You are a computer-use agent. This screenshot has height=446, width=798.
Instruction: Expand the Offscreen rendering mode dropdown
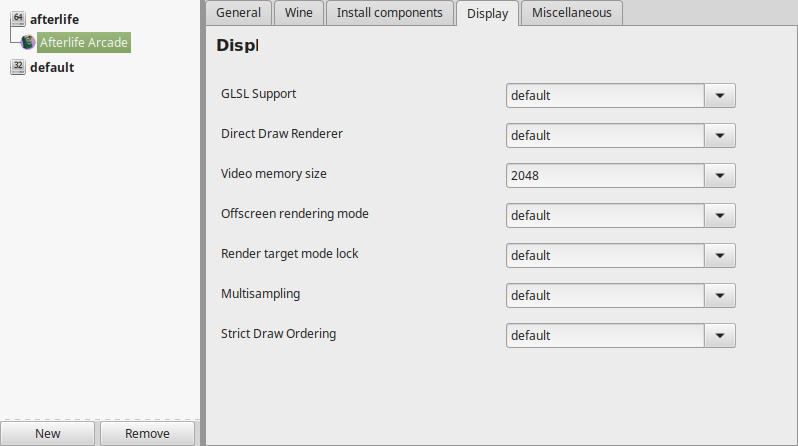point(720,215)
